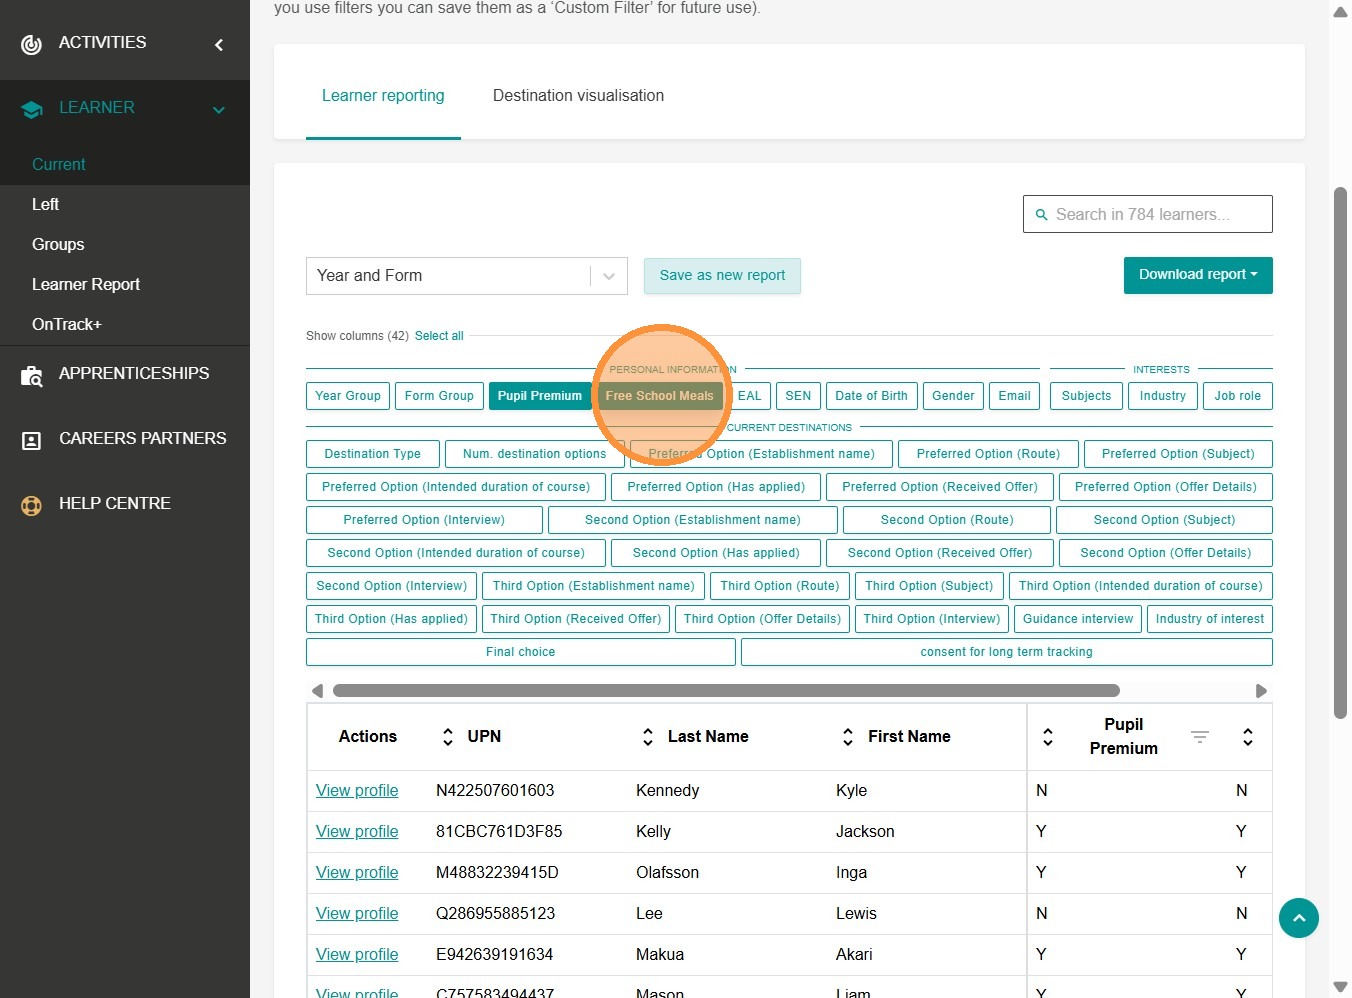1352x998 pixels.
Task: Click the Help Centre lifebuoy icon
Action: coord(32,505)
